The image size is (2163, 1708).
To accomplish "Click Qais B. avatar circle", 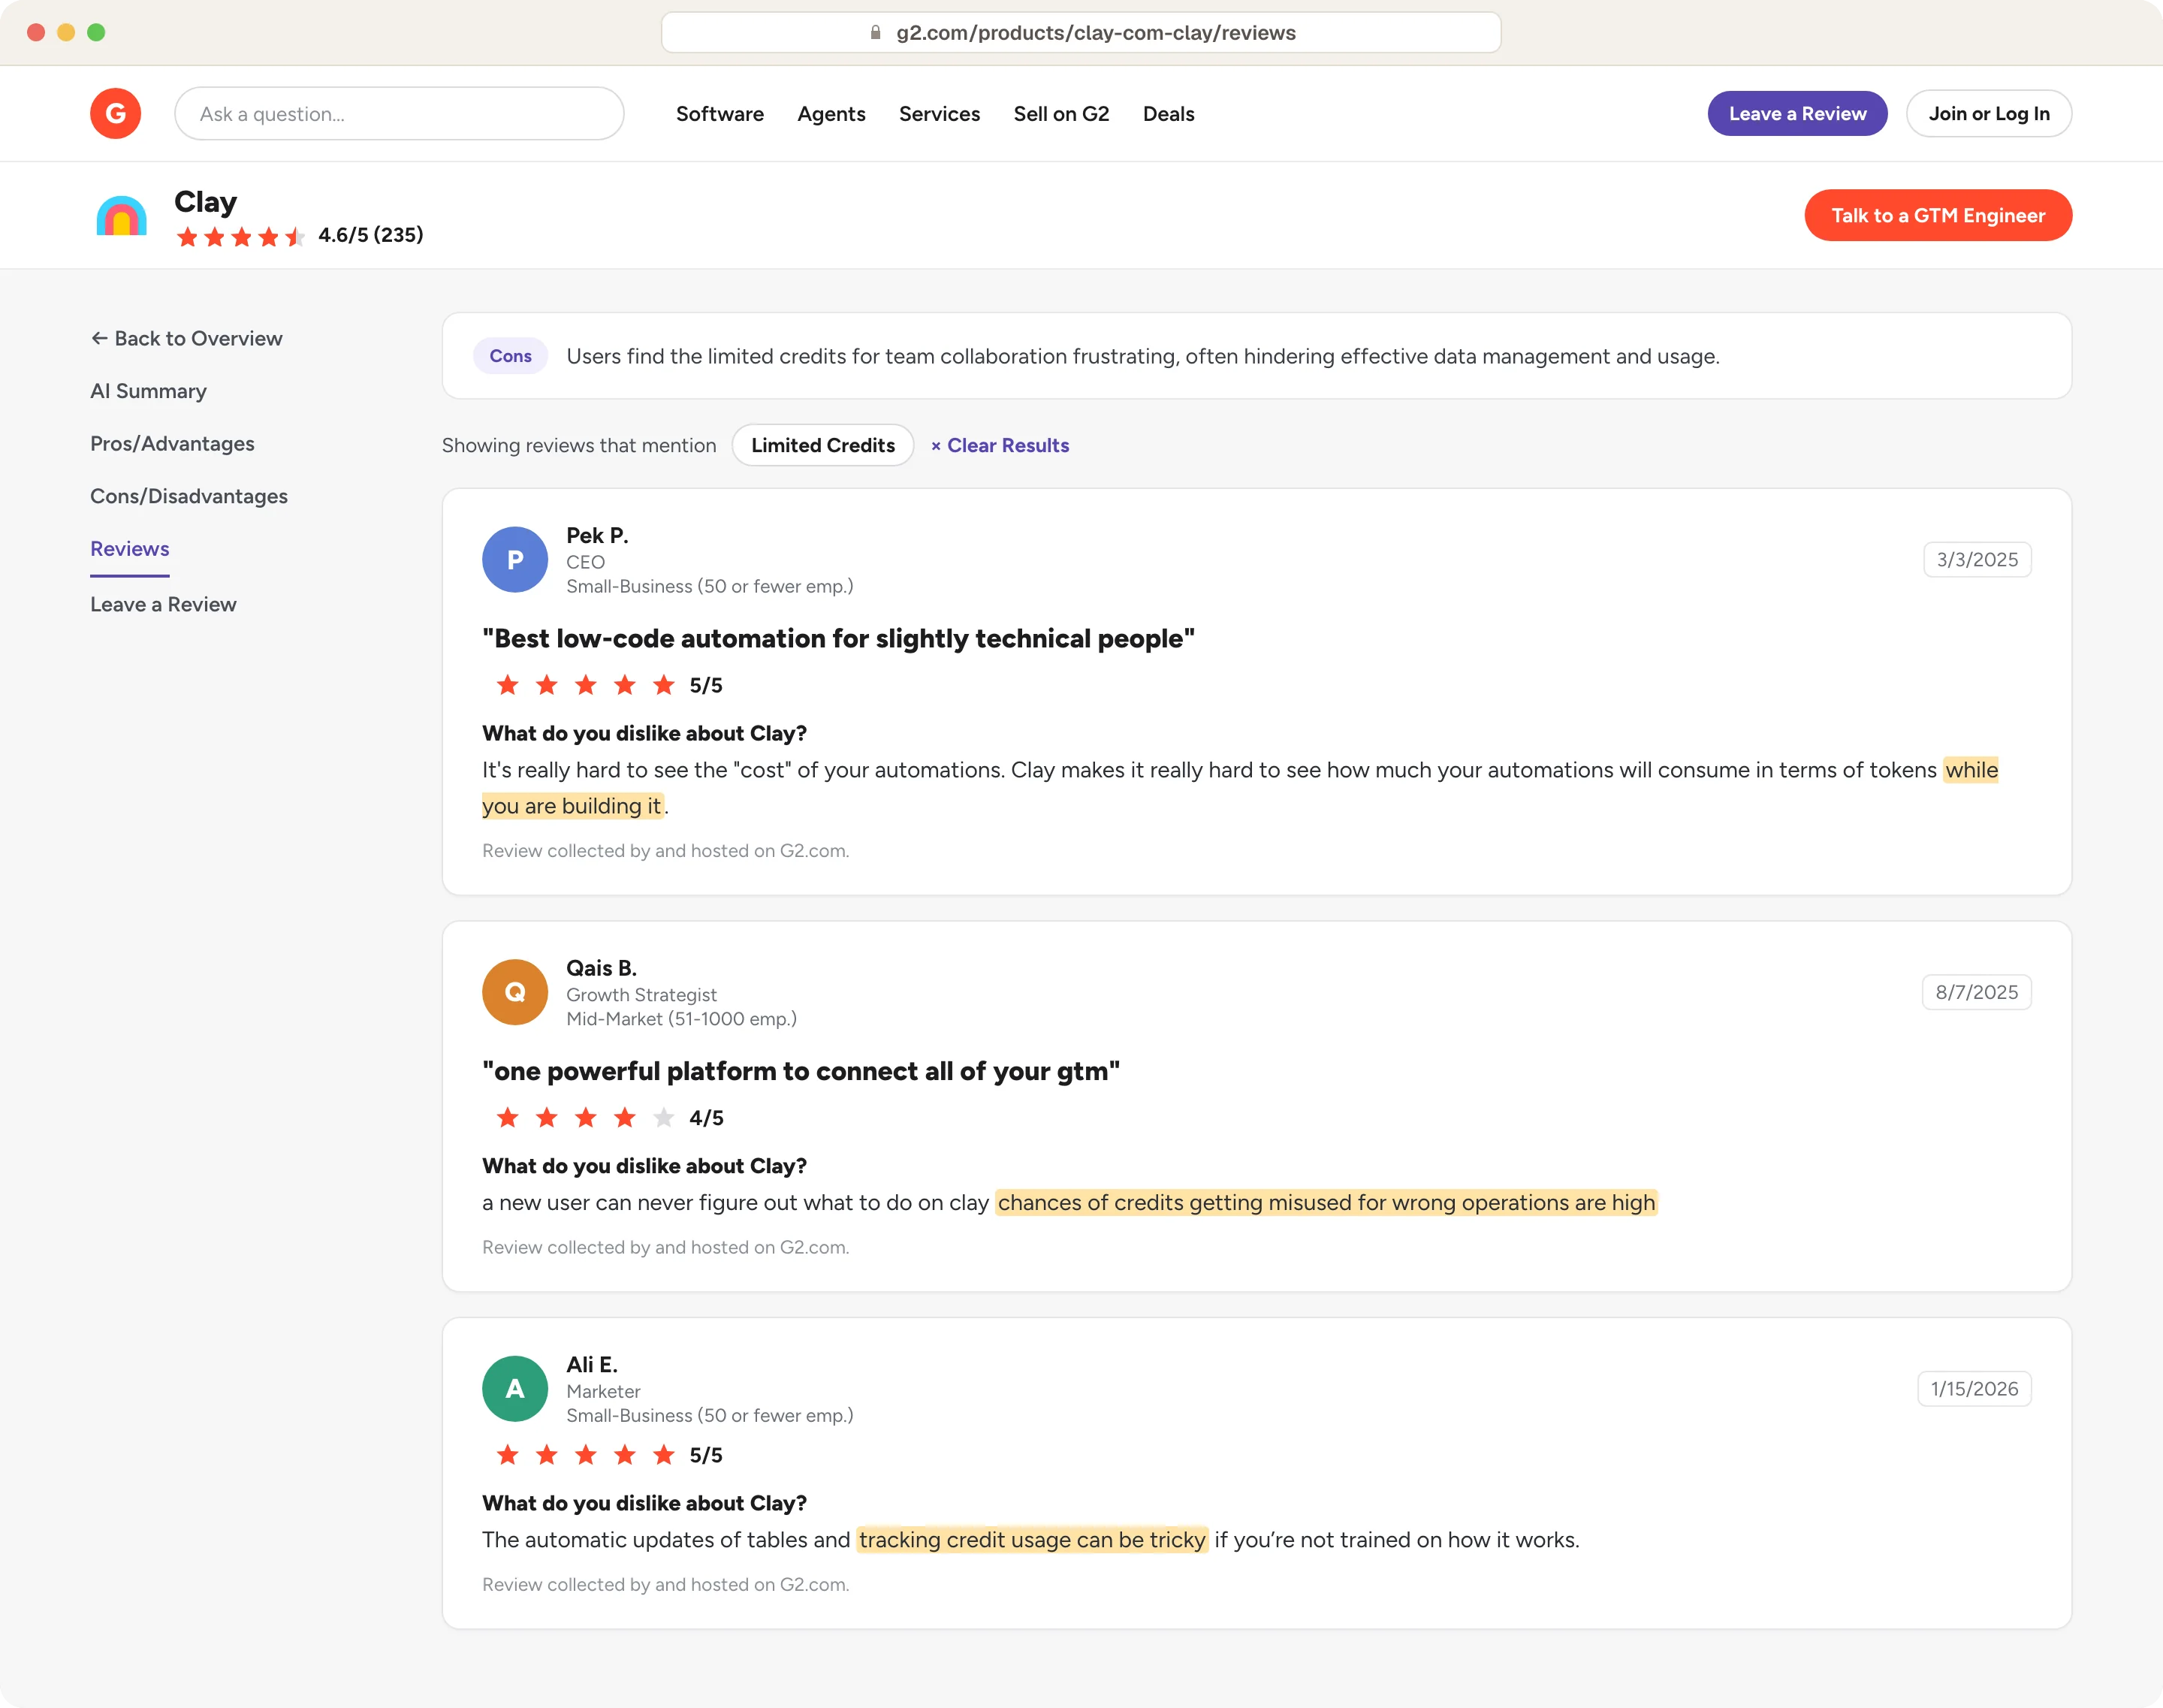I will tap(514, 992).
